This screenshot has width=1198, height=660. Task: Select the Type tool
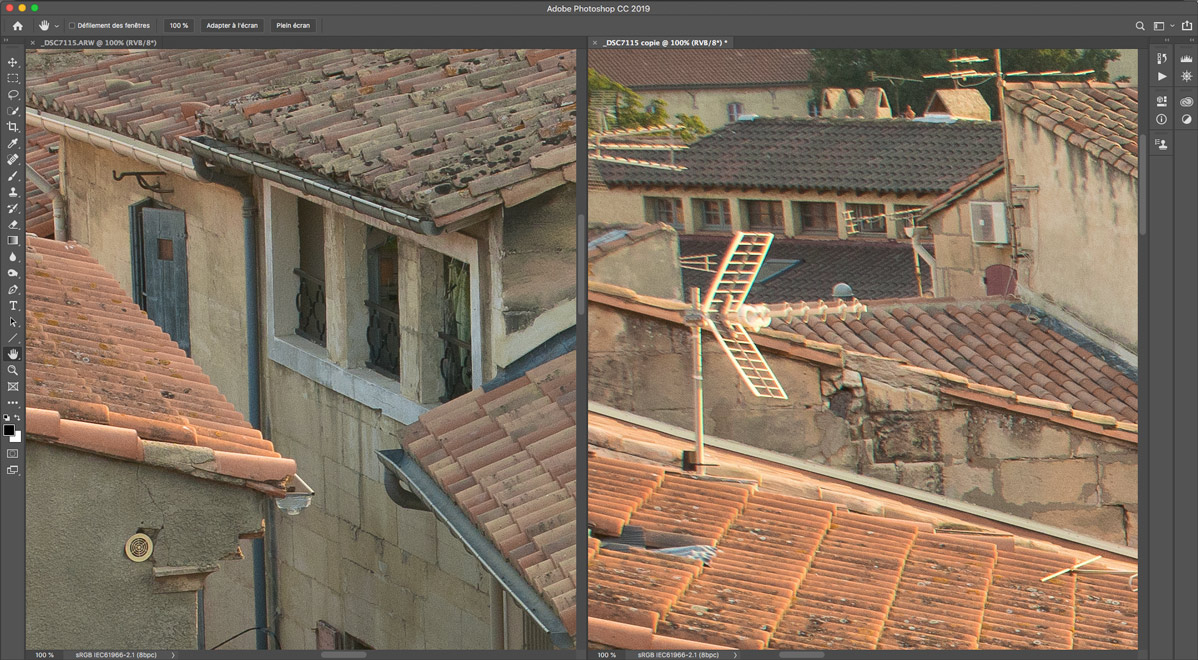13,306
